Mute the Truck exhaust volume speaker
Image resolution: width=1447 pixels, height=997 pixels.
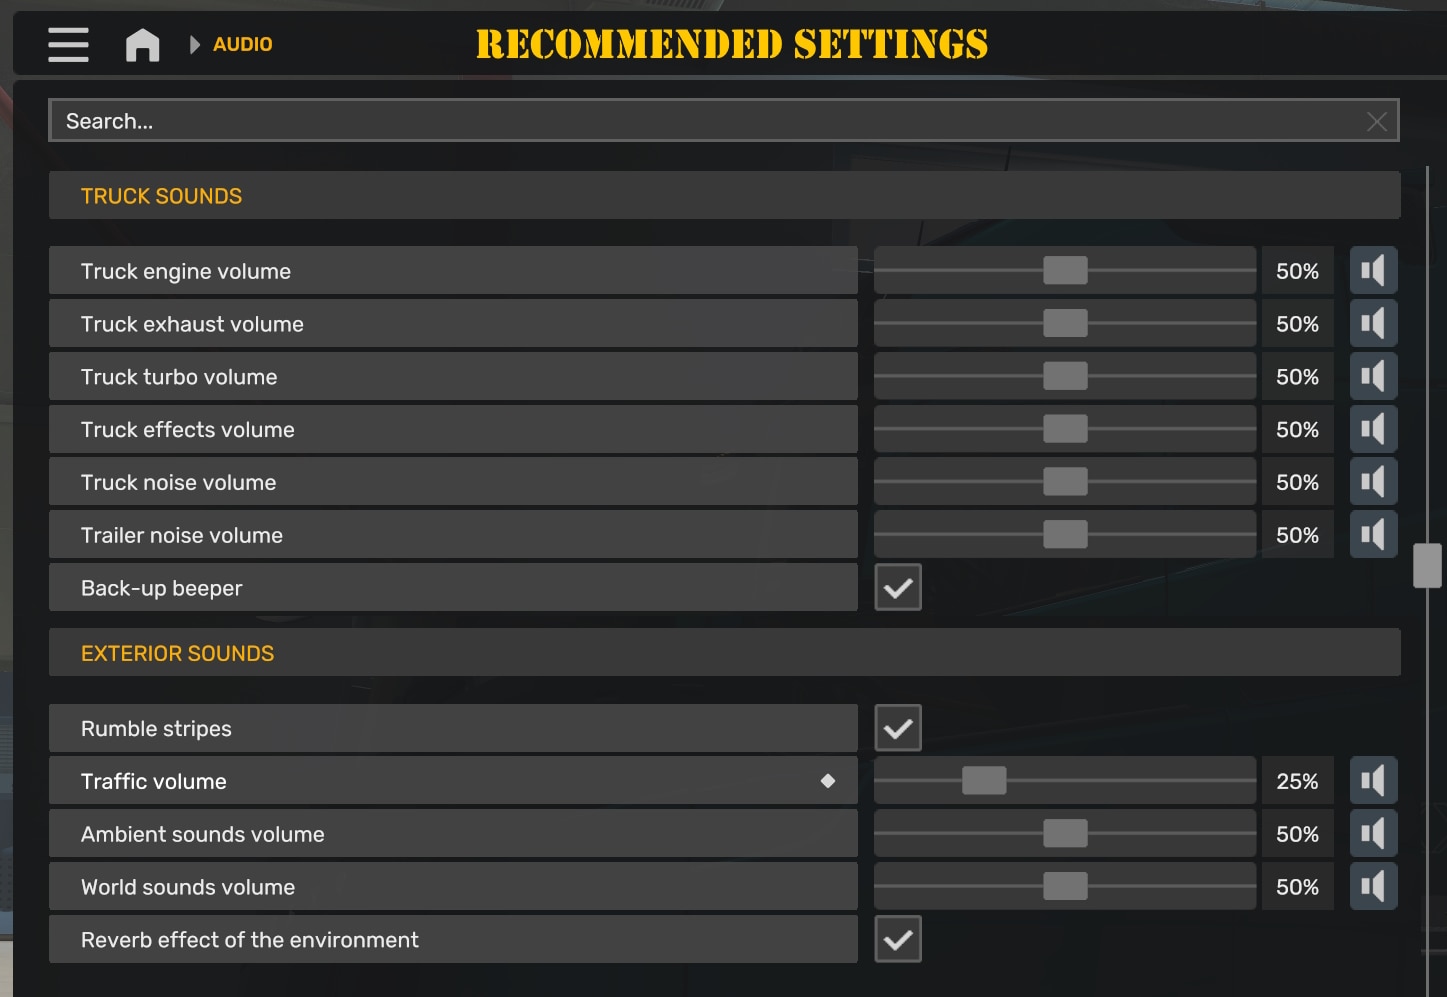1373,324
